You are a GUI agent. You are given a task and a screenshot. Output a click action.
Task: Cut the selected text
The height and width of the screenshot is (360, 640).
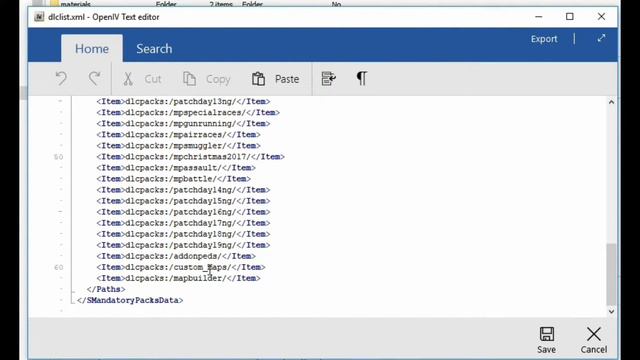coord(142,79)
